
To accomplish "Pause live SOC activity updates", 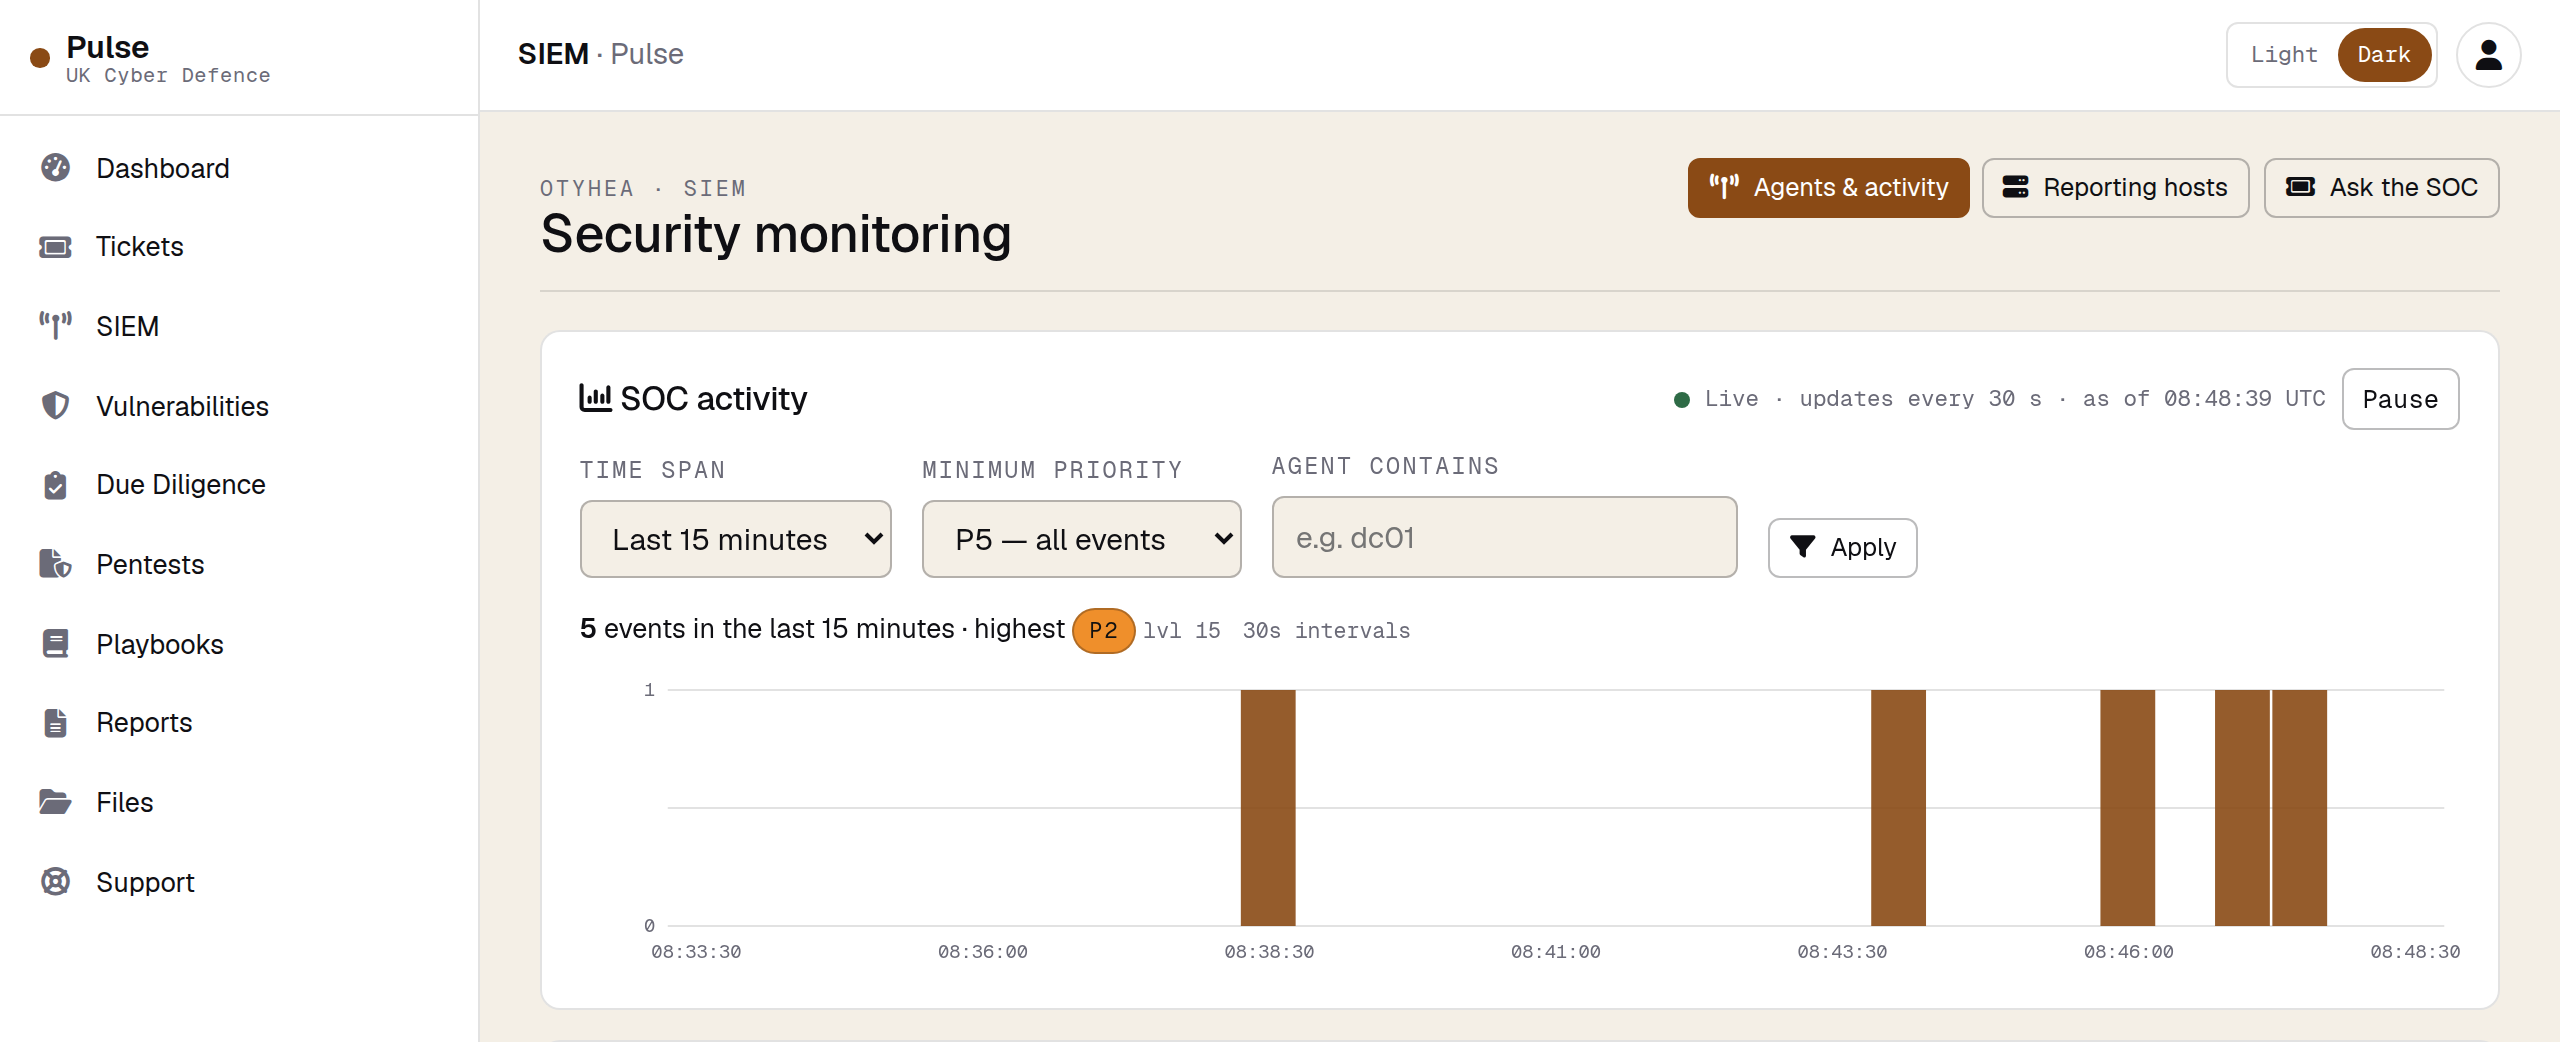I will click(x=2400, y=399).
